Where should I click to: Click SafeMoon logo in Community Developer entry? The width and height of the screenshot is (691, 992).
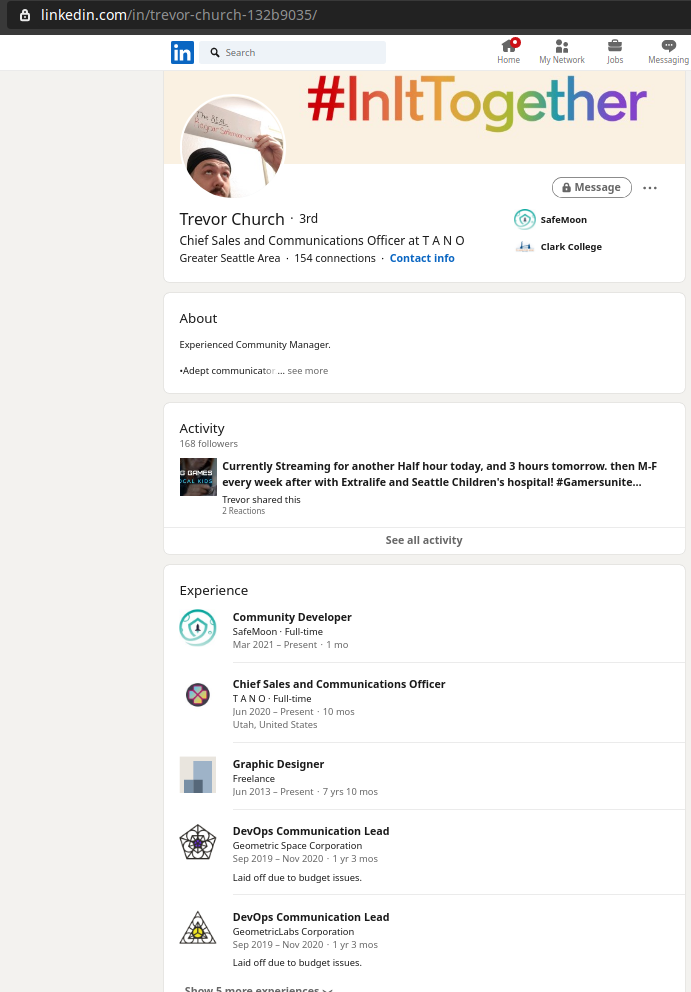click(197, 628)
